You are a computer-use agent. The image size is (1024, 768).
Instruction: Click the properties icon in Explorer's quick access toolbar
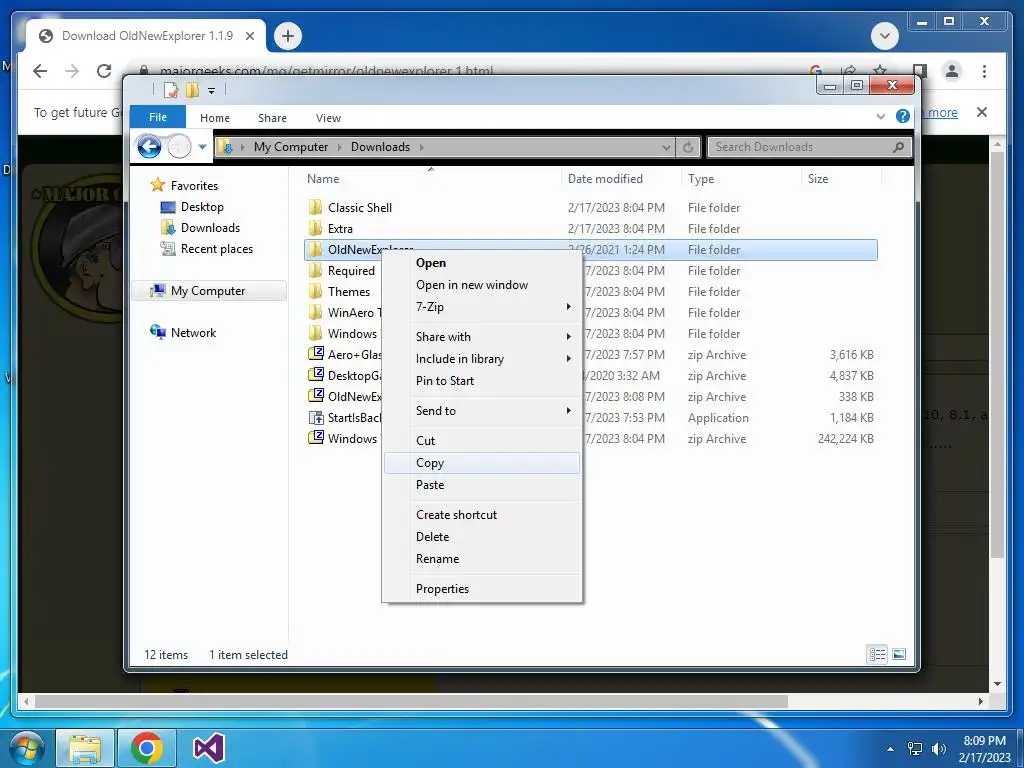[170, 90]
